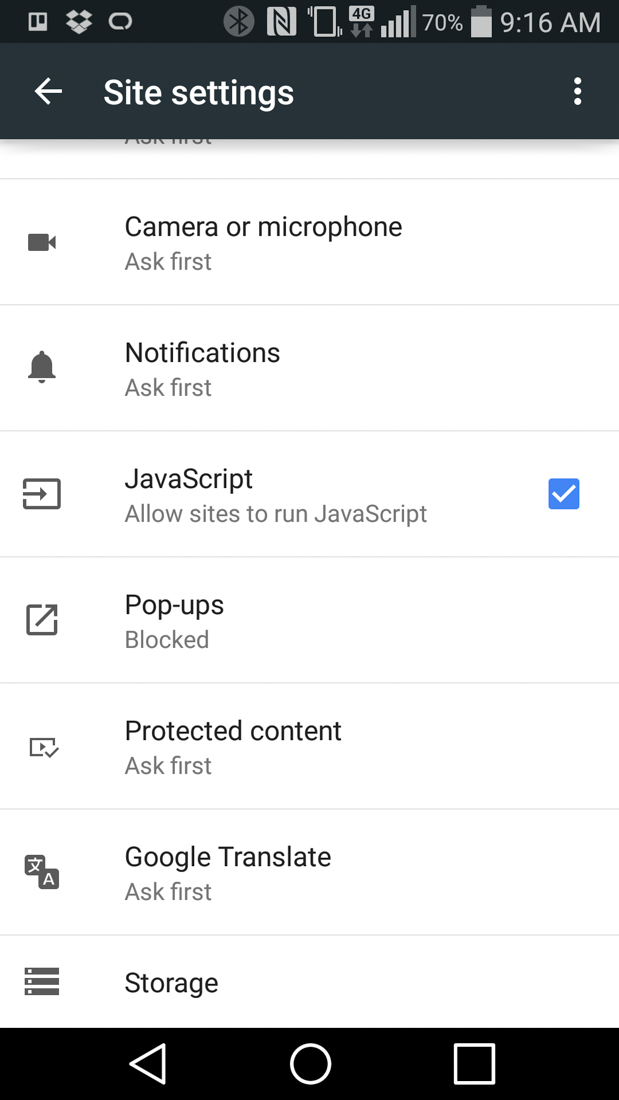Tap the Google Translate icon
The height and width of the screenshot is (1100, 619).
tap(42, 872)
